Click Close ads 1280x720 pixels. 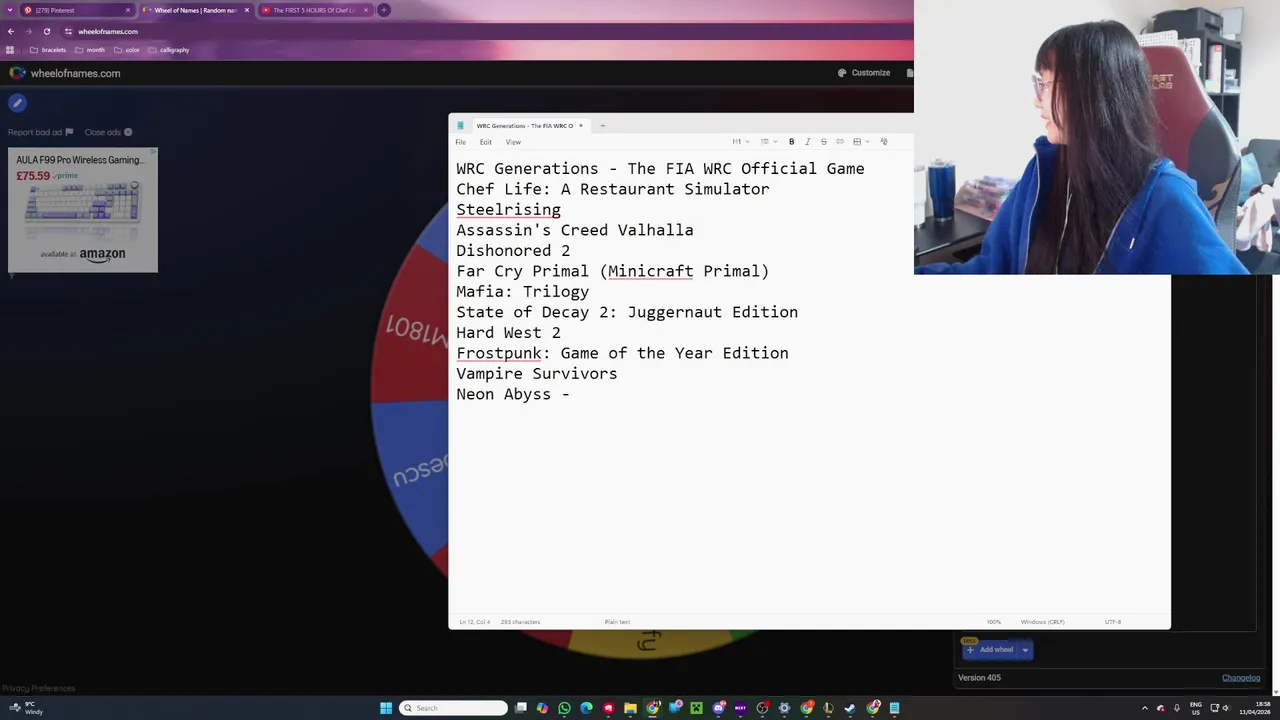tap(108, 132)
